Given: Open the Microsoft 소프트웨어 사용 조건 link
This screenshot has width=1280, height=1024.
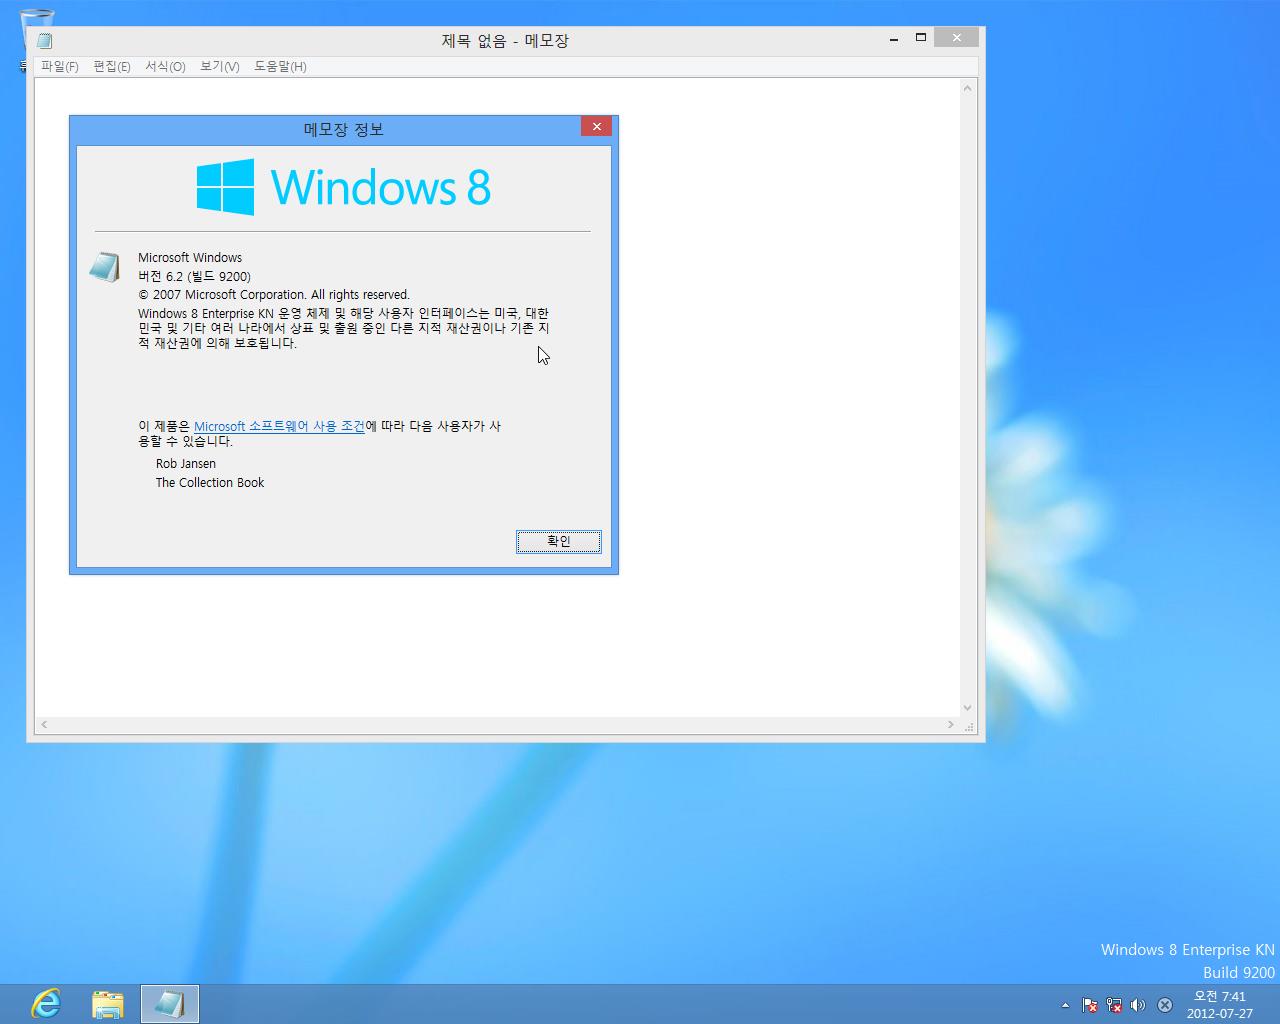Looking at the screenshot, I should click(x=279, y=426).
